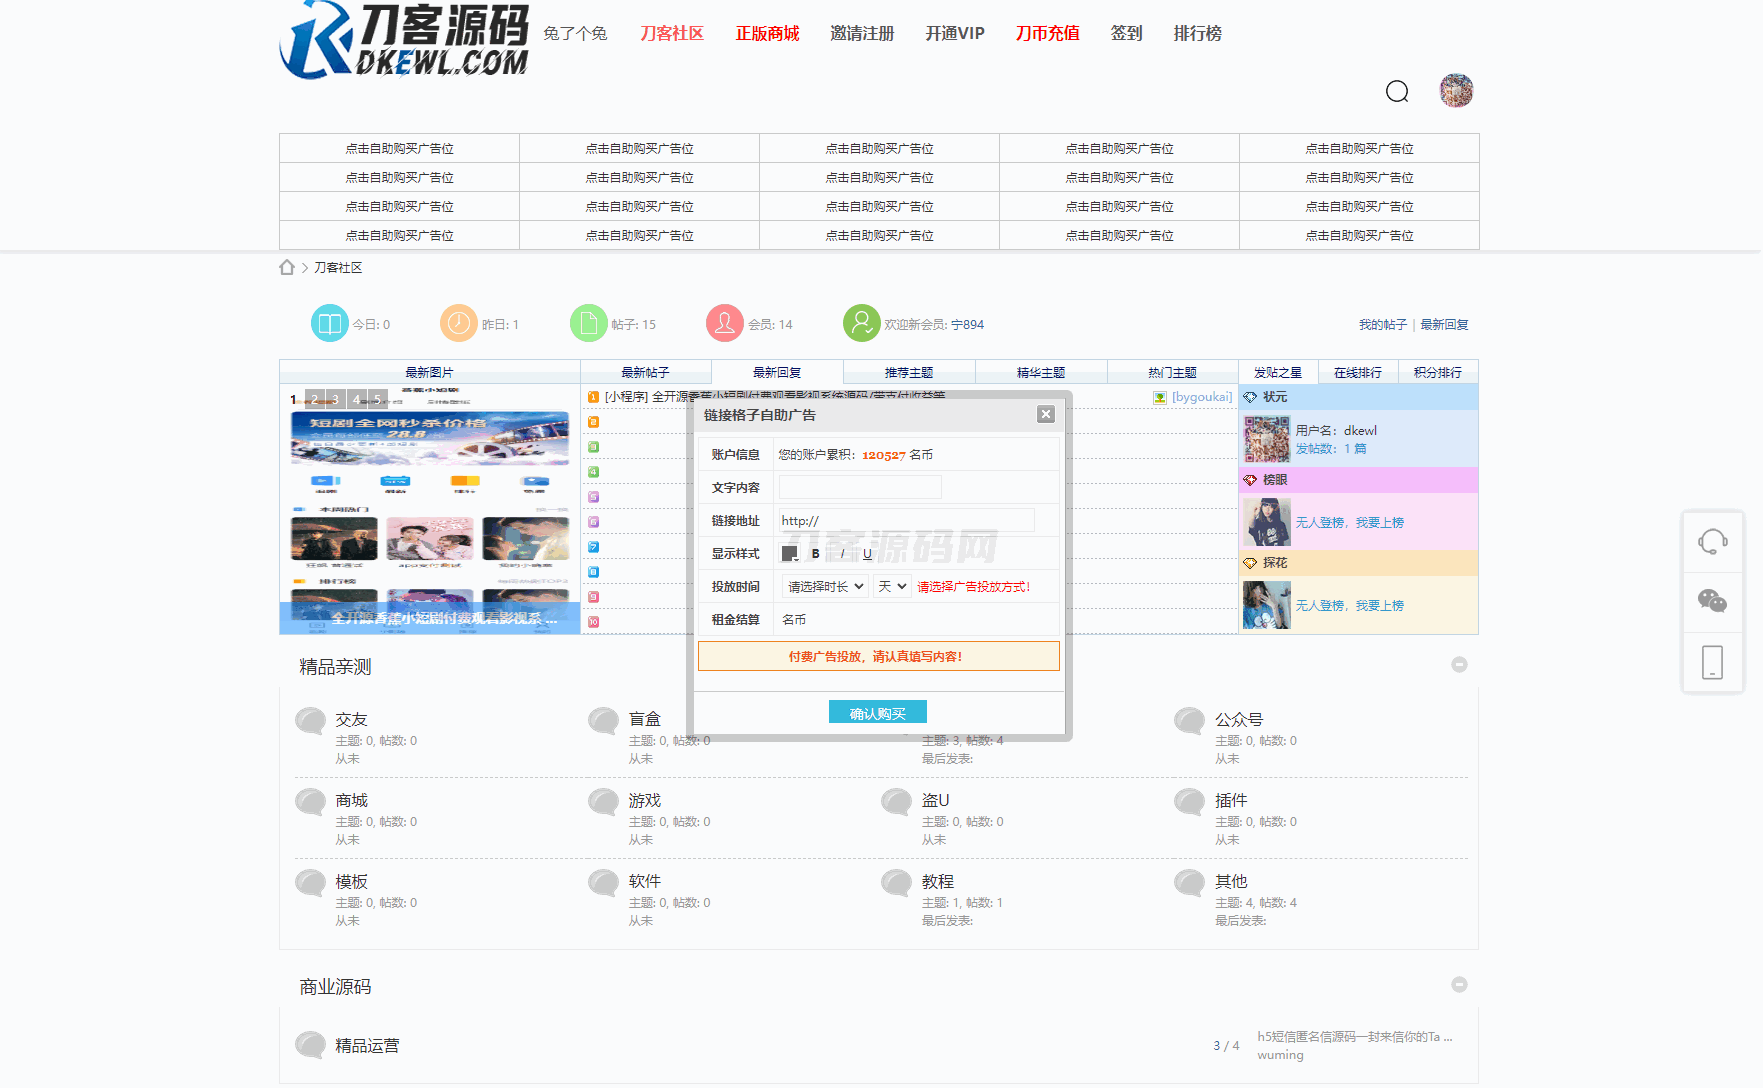Click the 交友 forum bubble icon
Image resolution: width=1763 pixels, height=1088 pixels.
click(310, 721)
